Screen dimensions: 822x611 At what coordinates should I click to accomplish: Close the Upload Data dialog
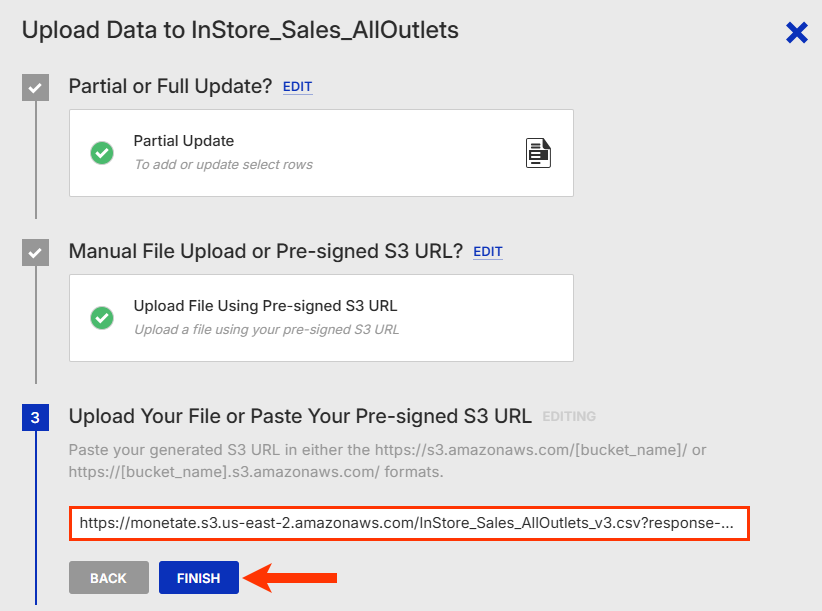[796, 33]
